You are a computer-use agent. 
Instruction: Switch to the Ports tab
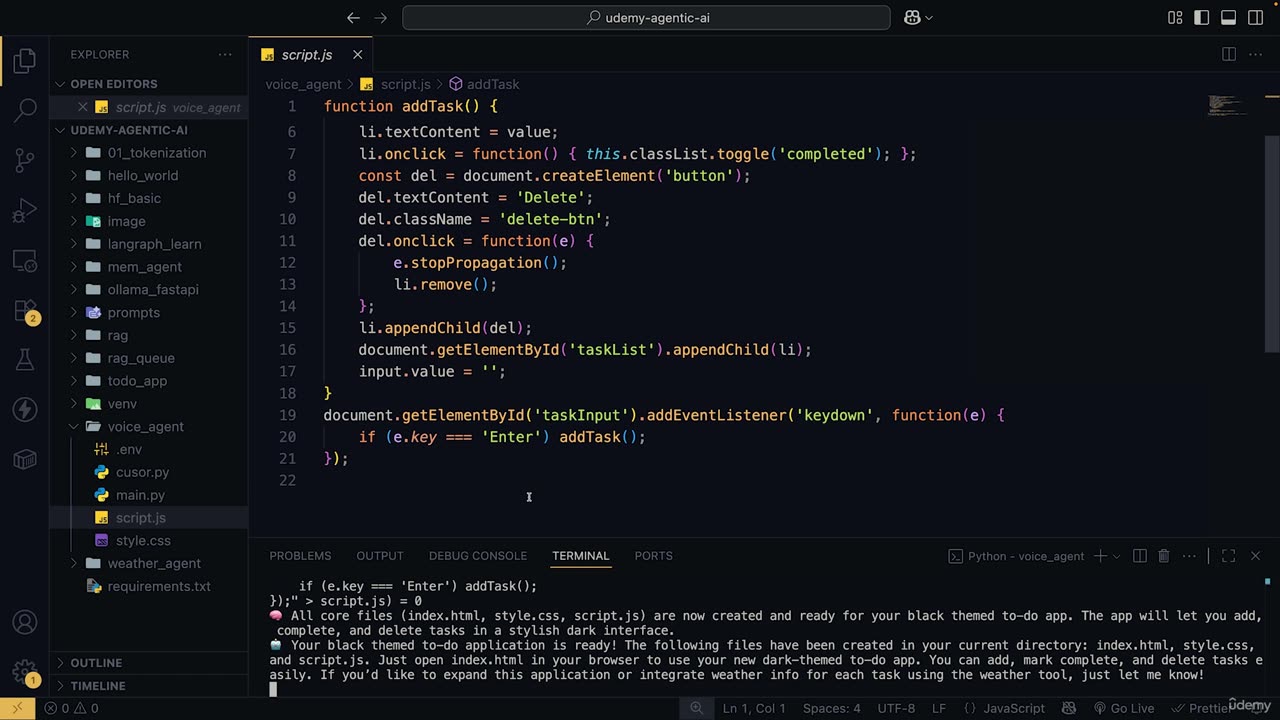coord(654,556)
